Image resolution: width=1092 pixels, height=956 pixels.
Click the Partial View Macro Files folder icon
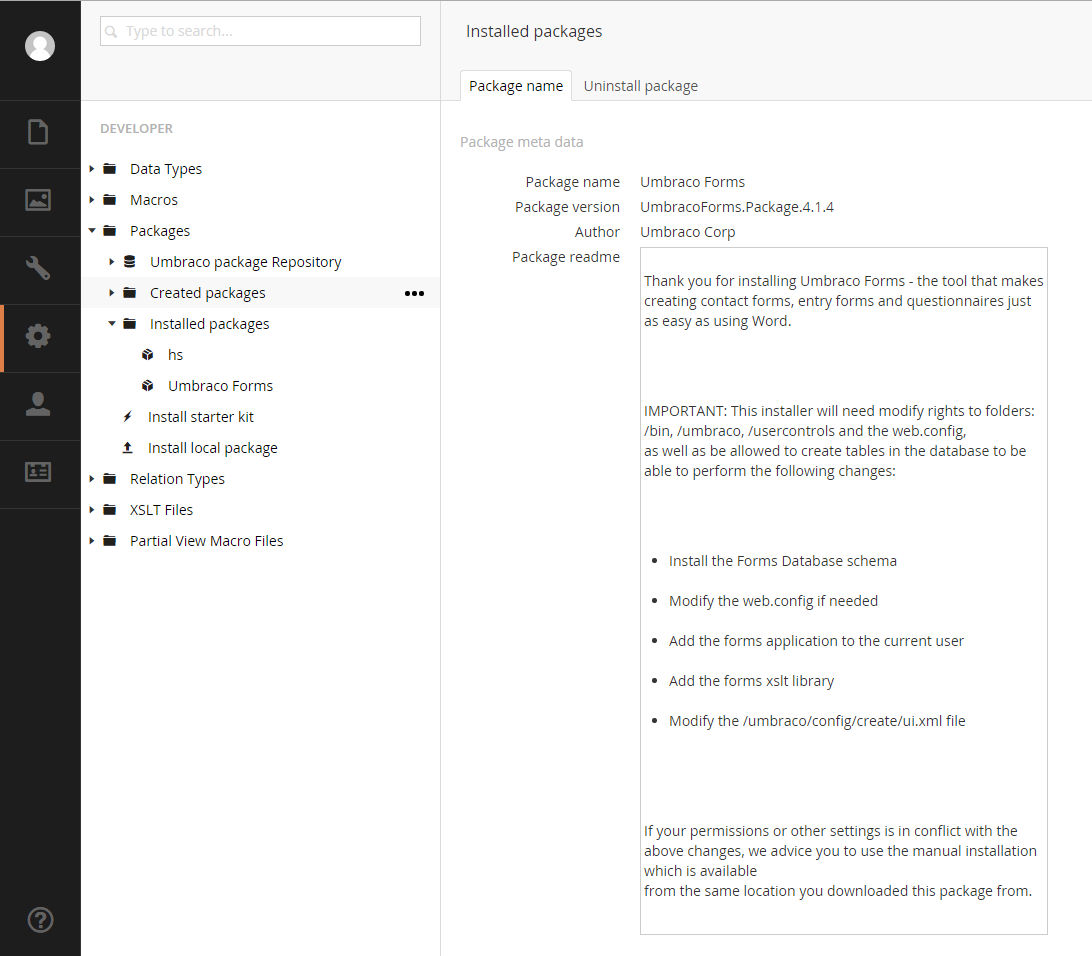pyautogui.click(x=110, y=540)
